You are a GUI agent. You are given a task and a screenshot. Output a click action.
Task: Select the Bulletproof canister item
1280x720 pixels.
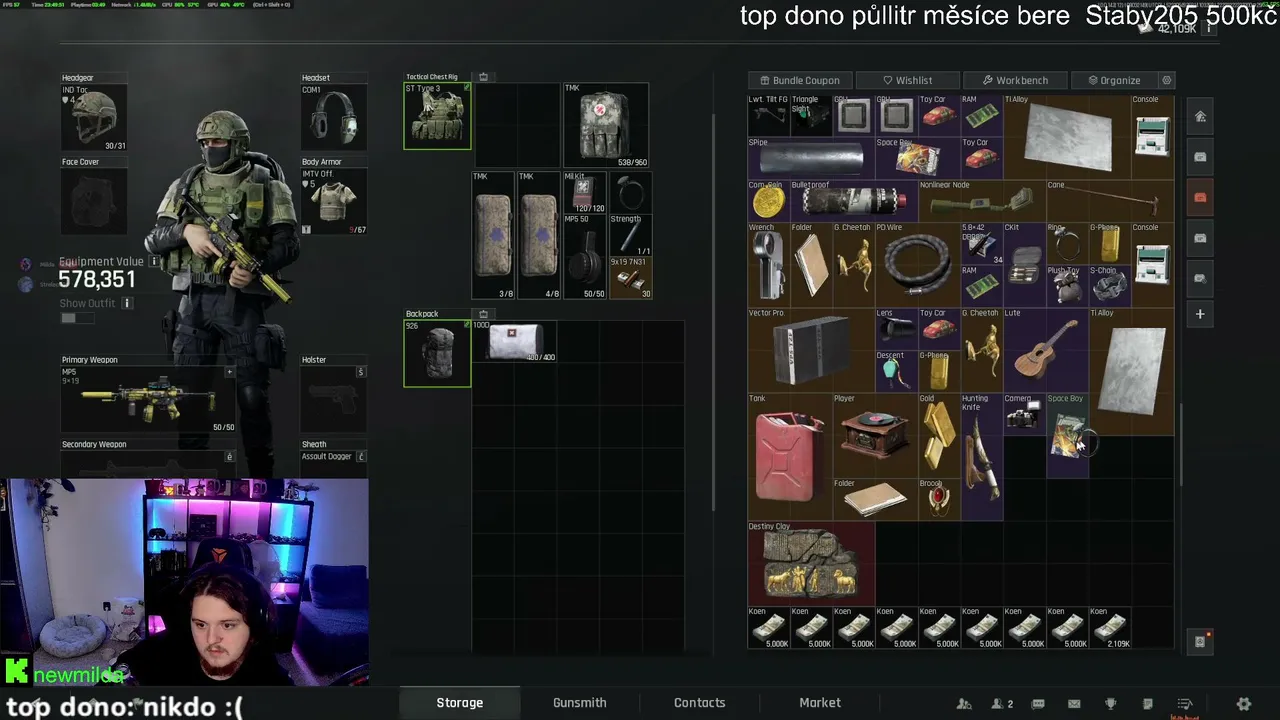pyautogui.click(x=854, y=201)
